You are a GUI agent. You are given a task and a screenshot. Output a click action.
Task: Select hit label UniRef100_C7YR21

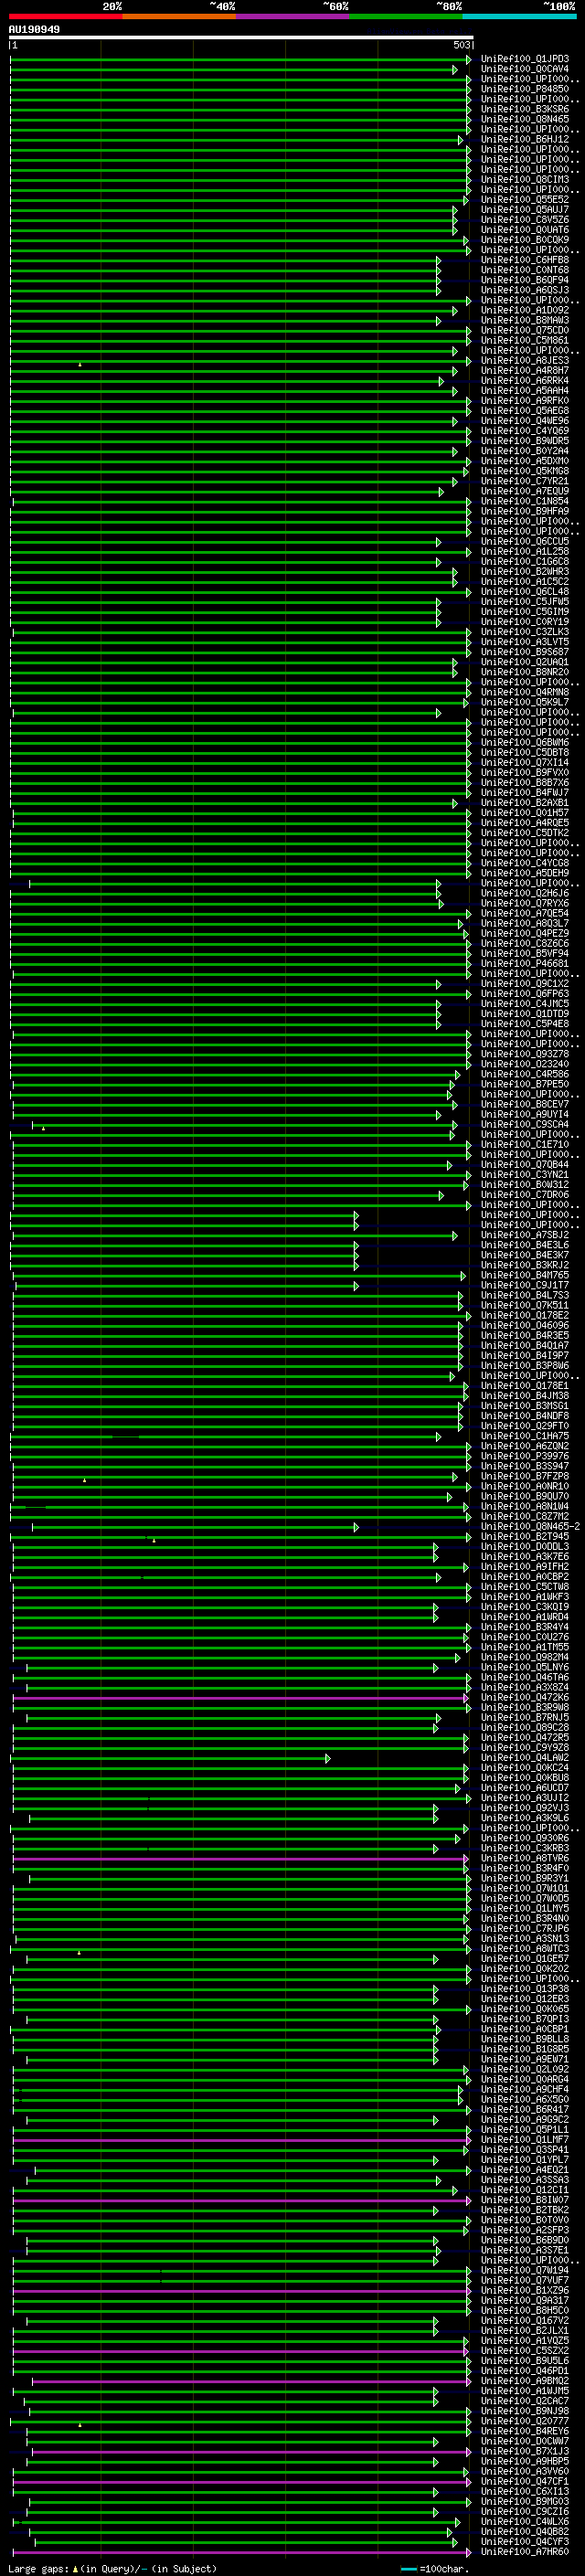(x=525, y=481)
